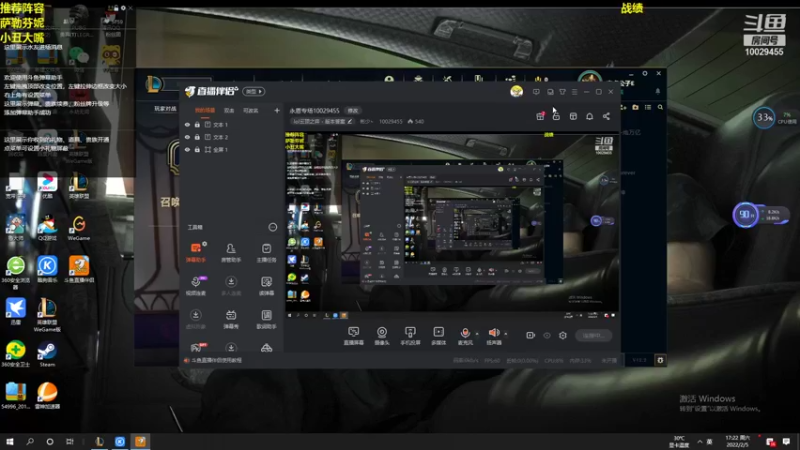Image resolution: width=800 pixels, height=450 pixels.
Task: Switch to the first scene tab
Action: 205,110
